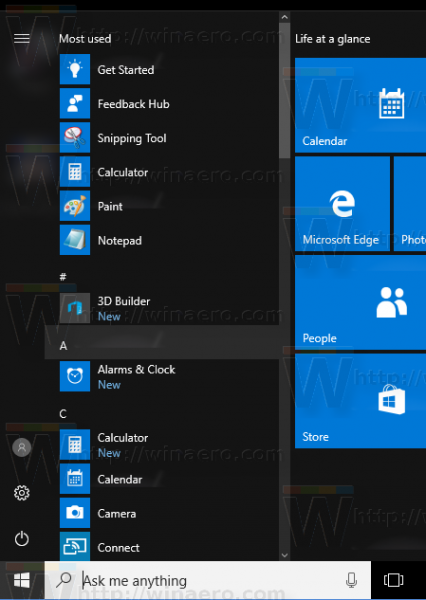Select Feedback Hub text label

133,104
